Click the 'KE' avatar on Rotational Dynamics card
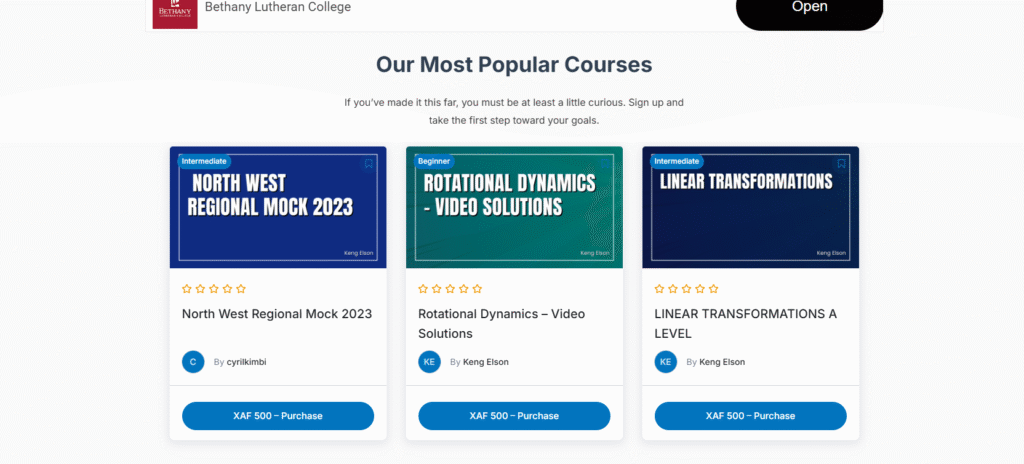Image resolution: width=1024 pixels, height=464 pixels. 429,362
